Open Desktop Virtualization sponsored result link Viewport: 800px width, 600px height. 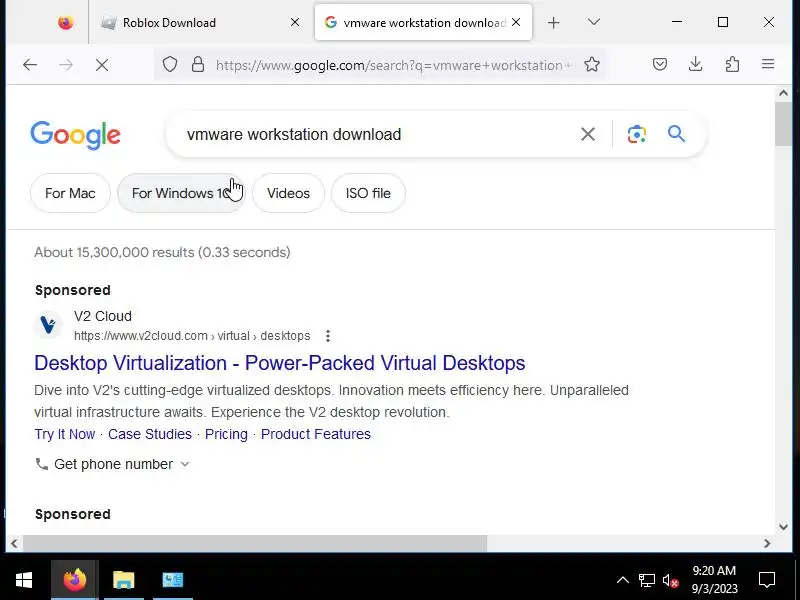(280, 363)
